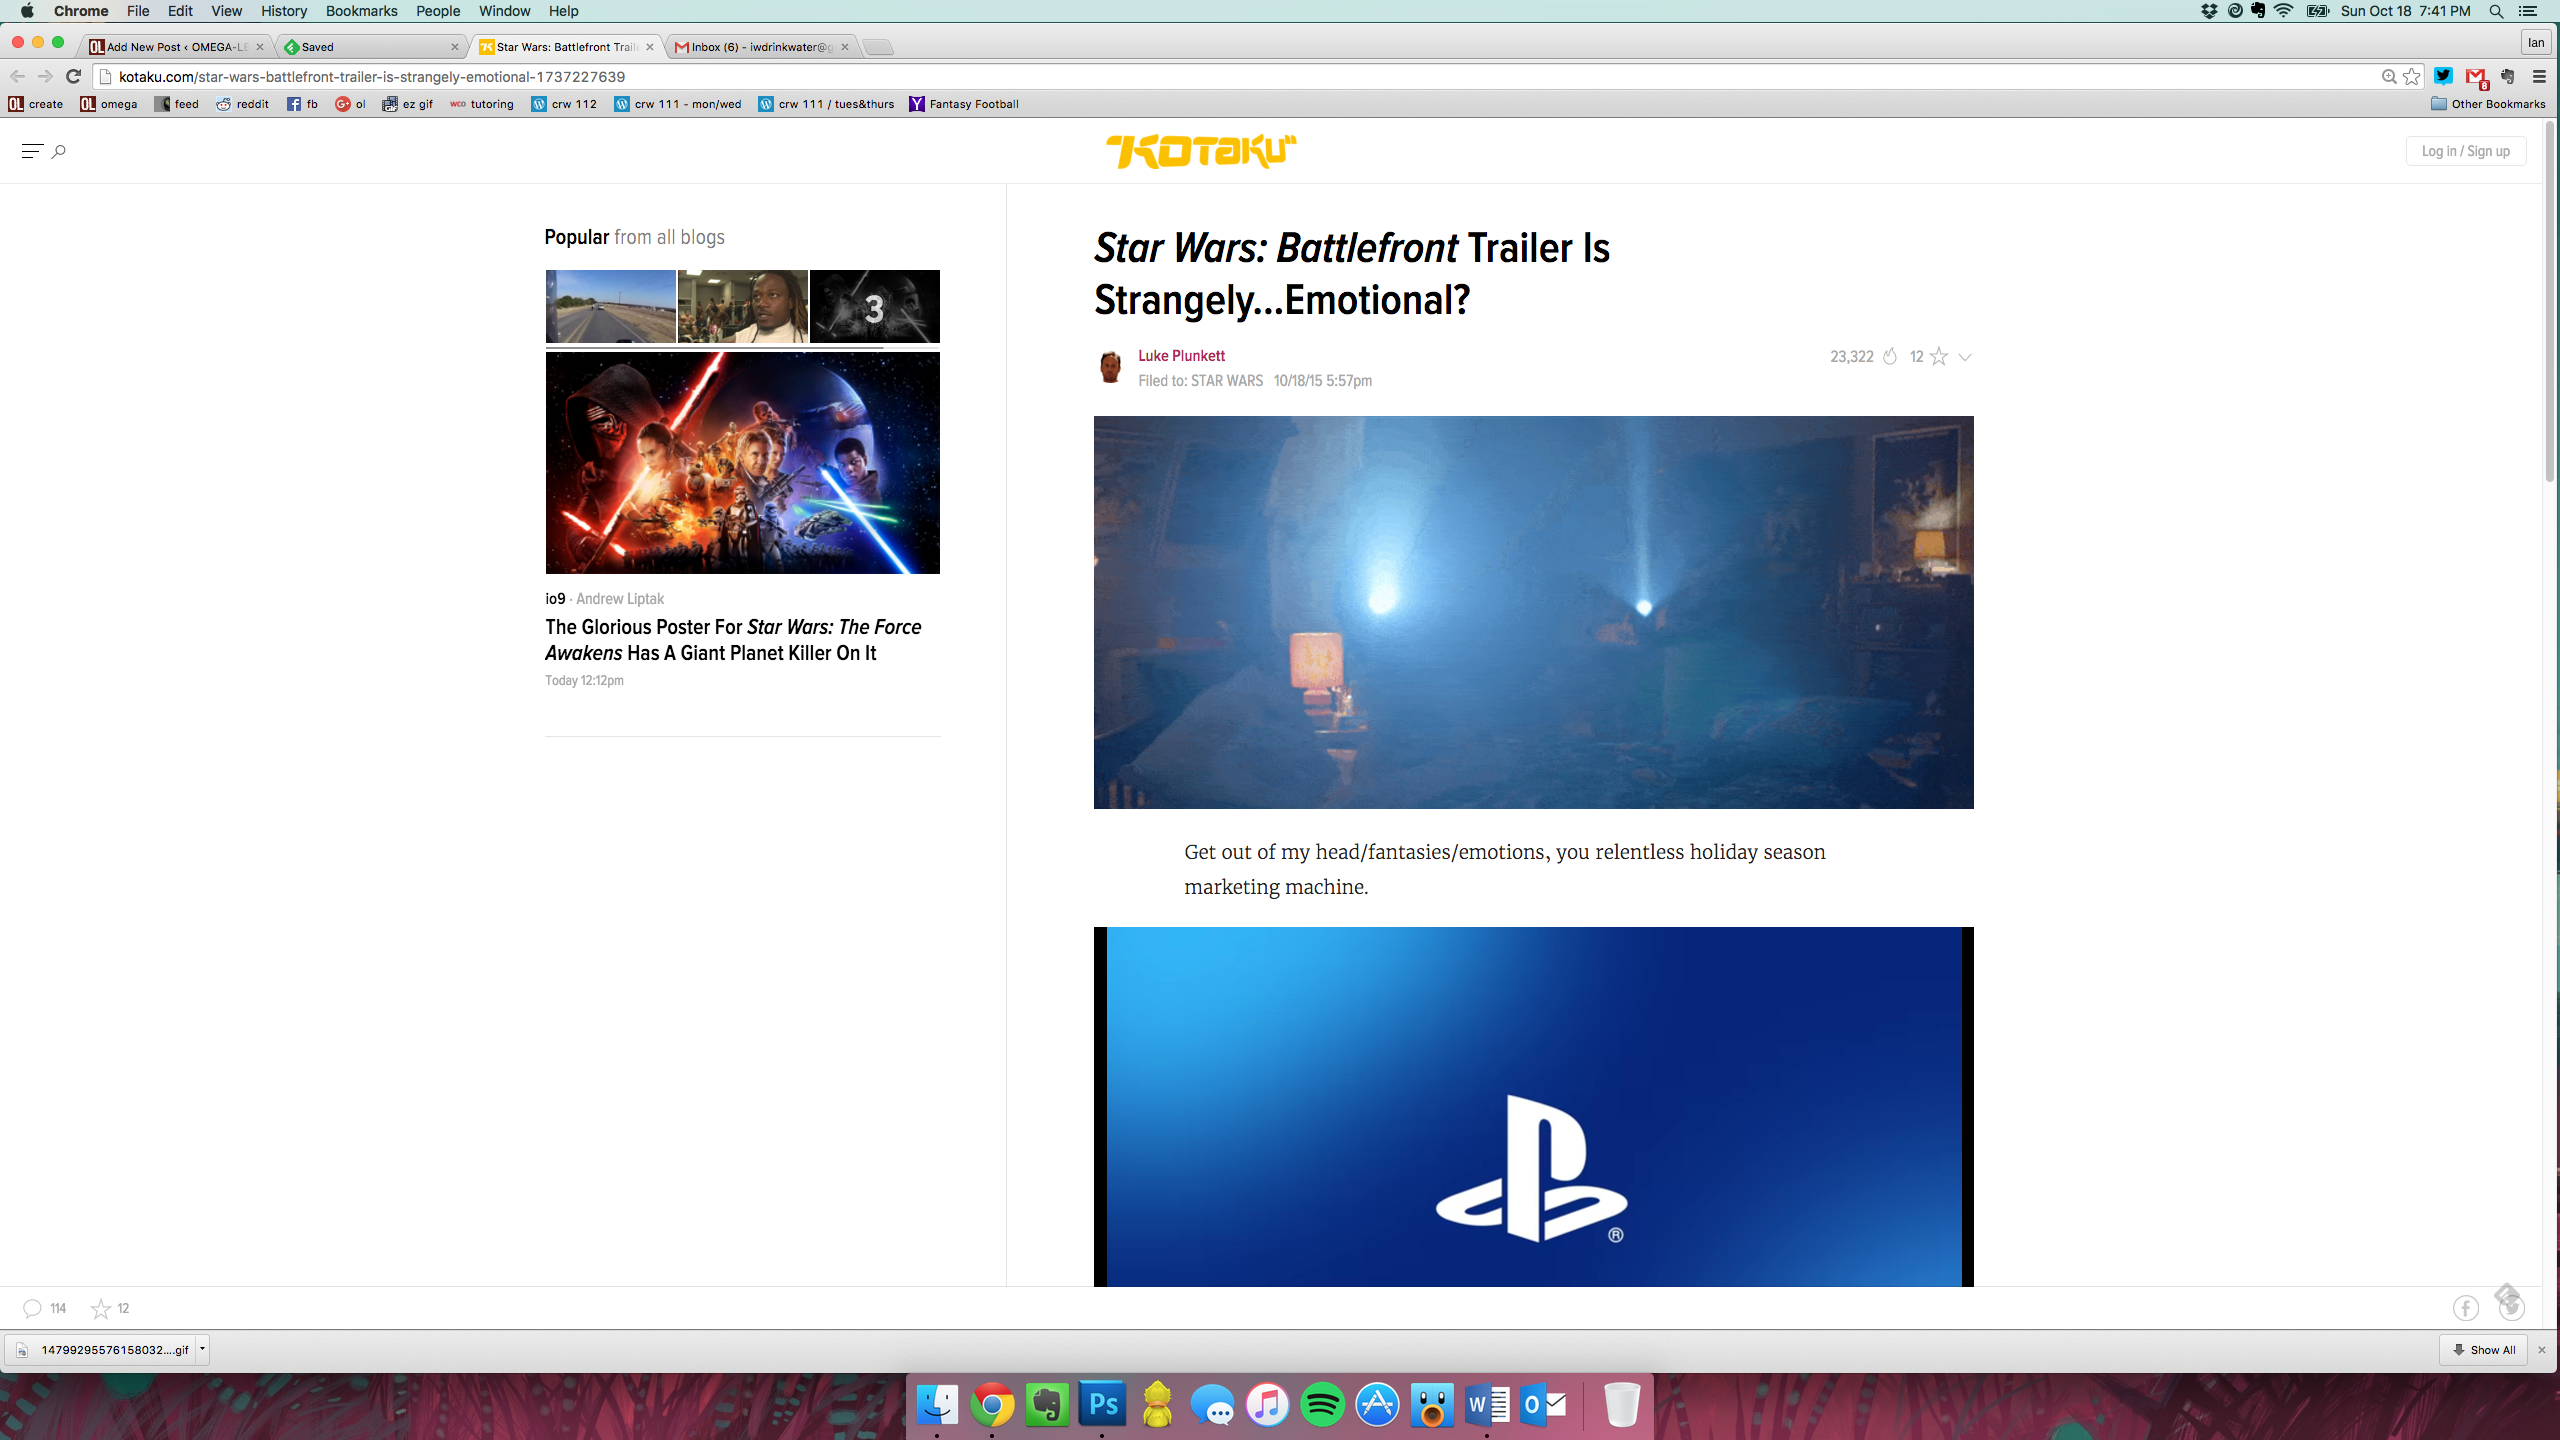The image size is (2560, 1440).
Task: Close the Star Wars Battlefront tab
Action: [650, 47]
